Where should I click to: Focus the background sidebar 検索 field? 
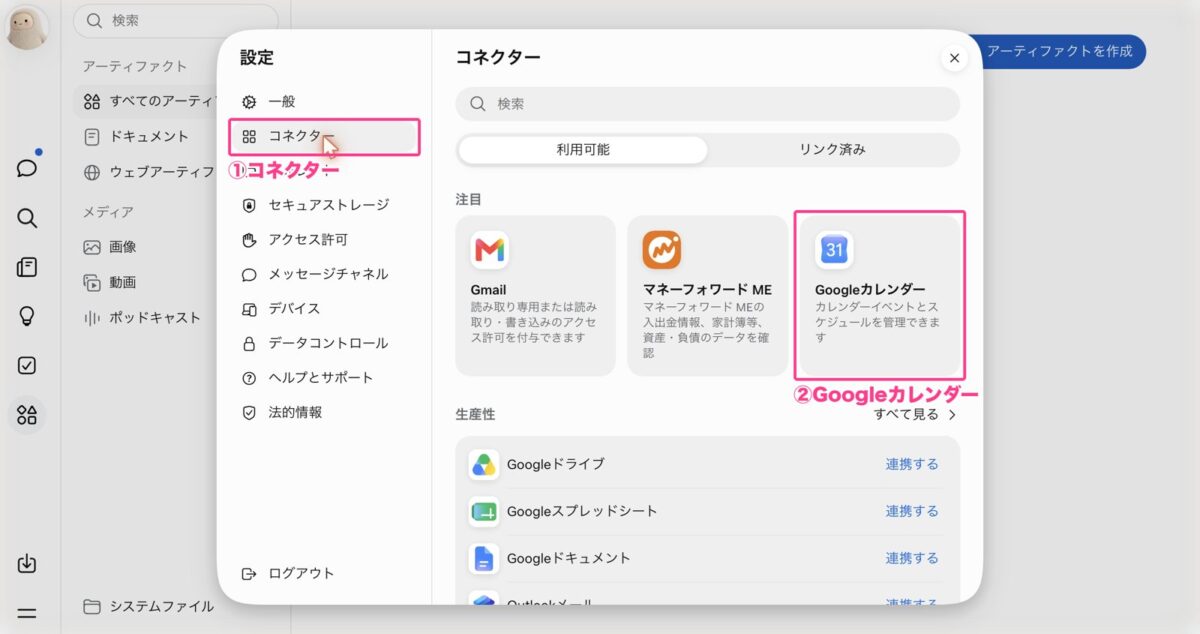tap(176, 21)
